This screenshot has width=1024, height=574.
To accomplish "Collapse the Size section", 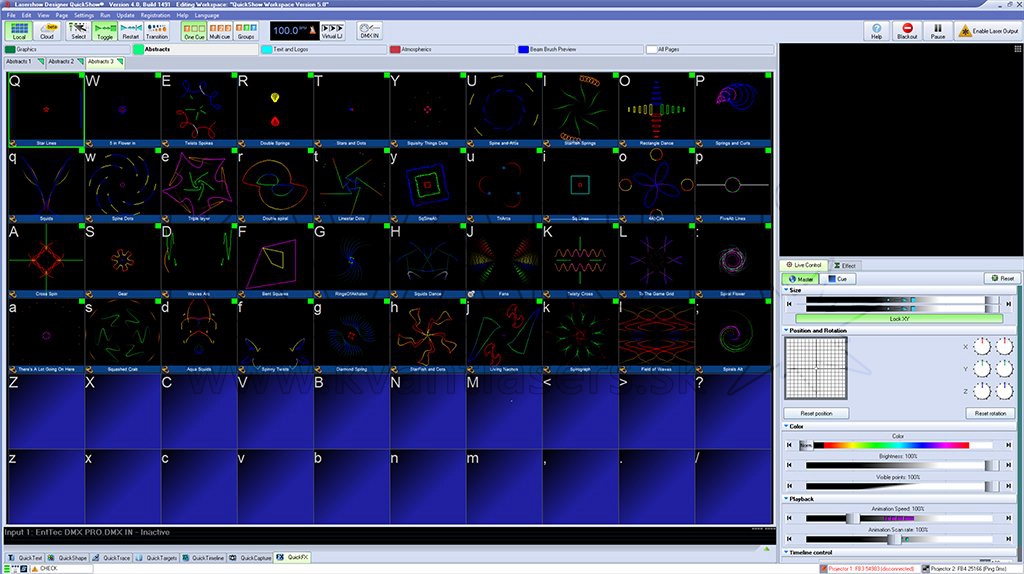I will [x=786, y=290].
